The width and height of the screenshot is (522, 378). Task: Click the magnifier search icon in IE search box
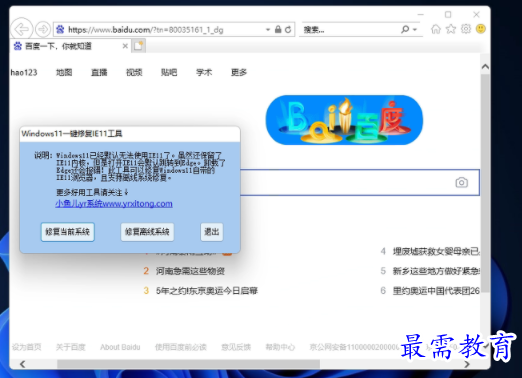[405, 30]
